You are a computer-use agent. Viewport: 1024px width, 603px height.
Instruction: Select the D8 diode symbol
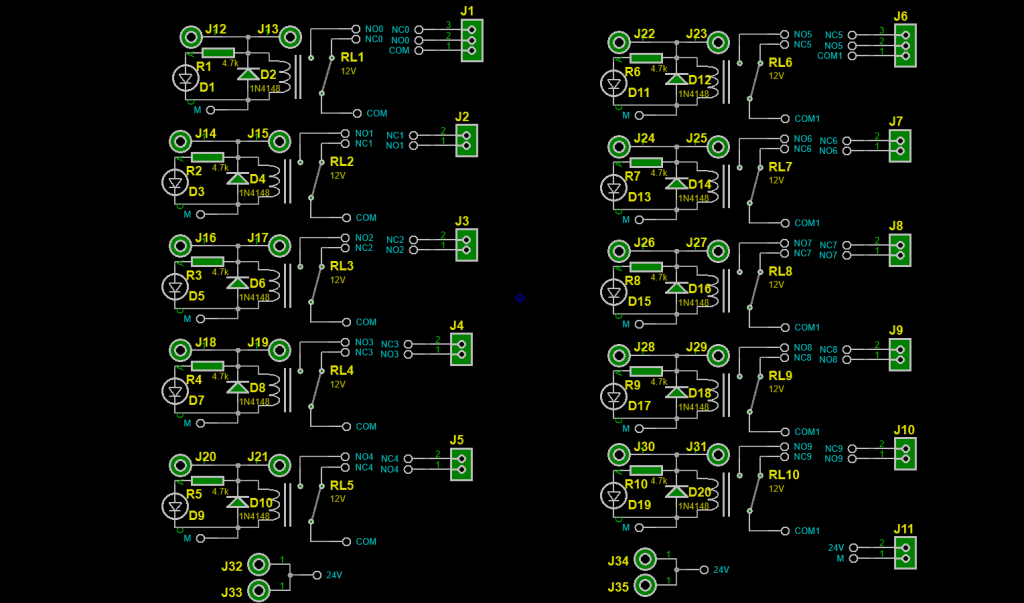(x=238, y=387)
